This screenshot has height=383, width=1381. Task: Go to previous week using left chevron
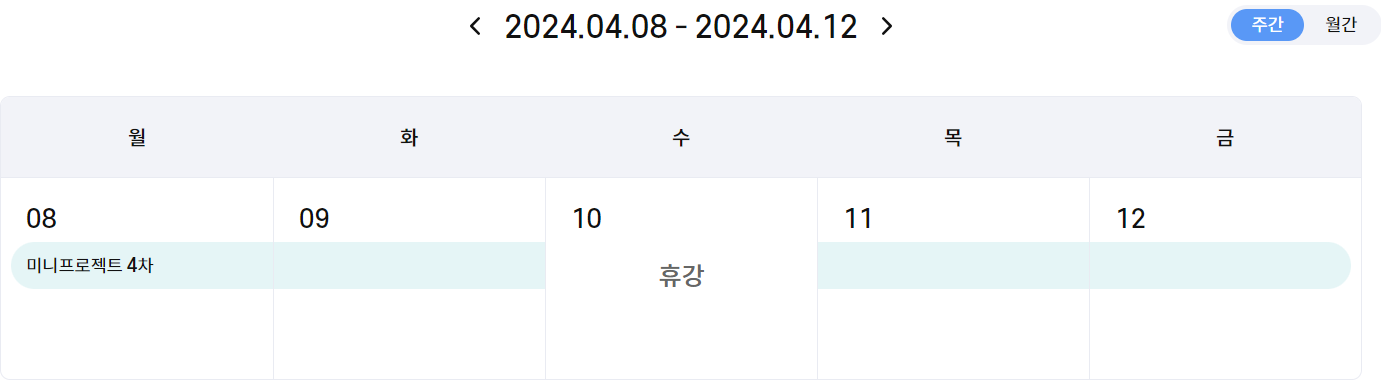click(475, 27)
